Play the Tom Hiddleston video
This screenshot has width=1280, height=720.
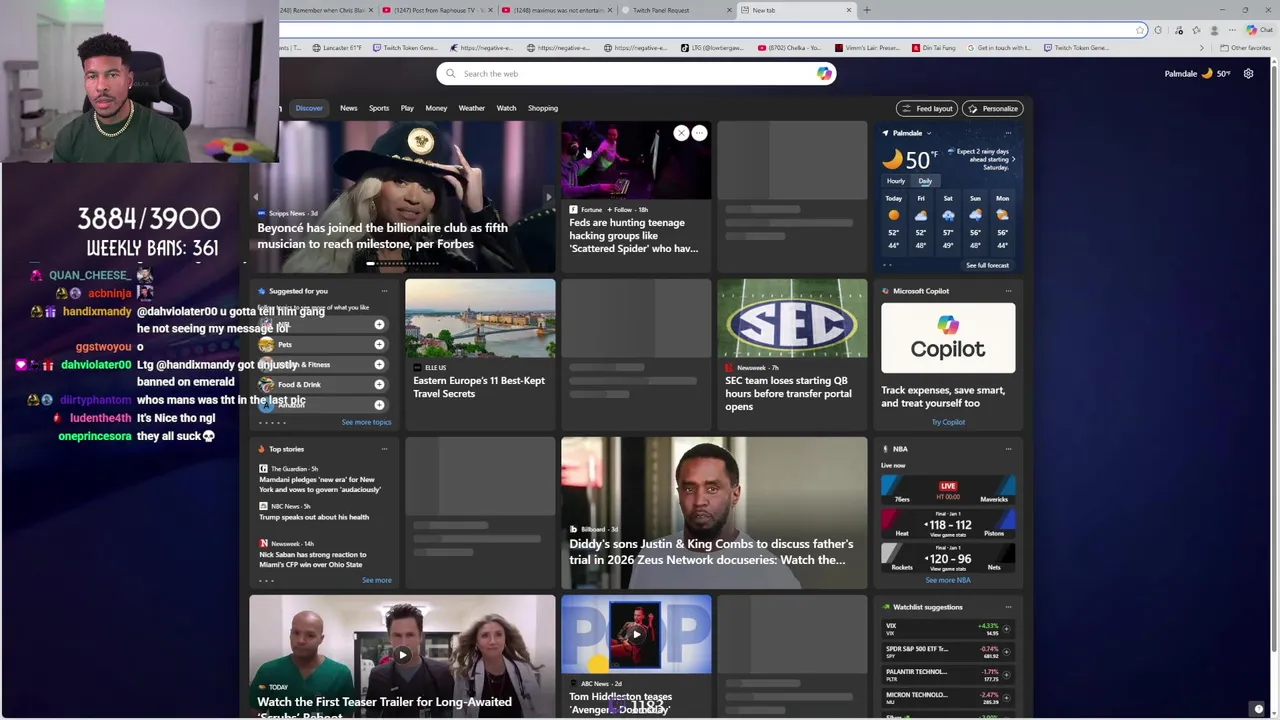tap(636, 634)
